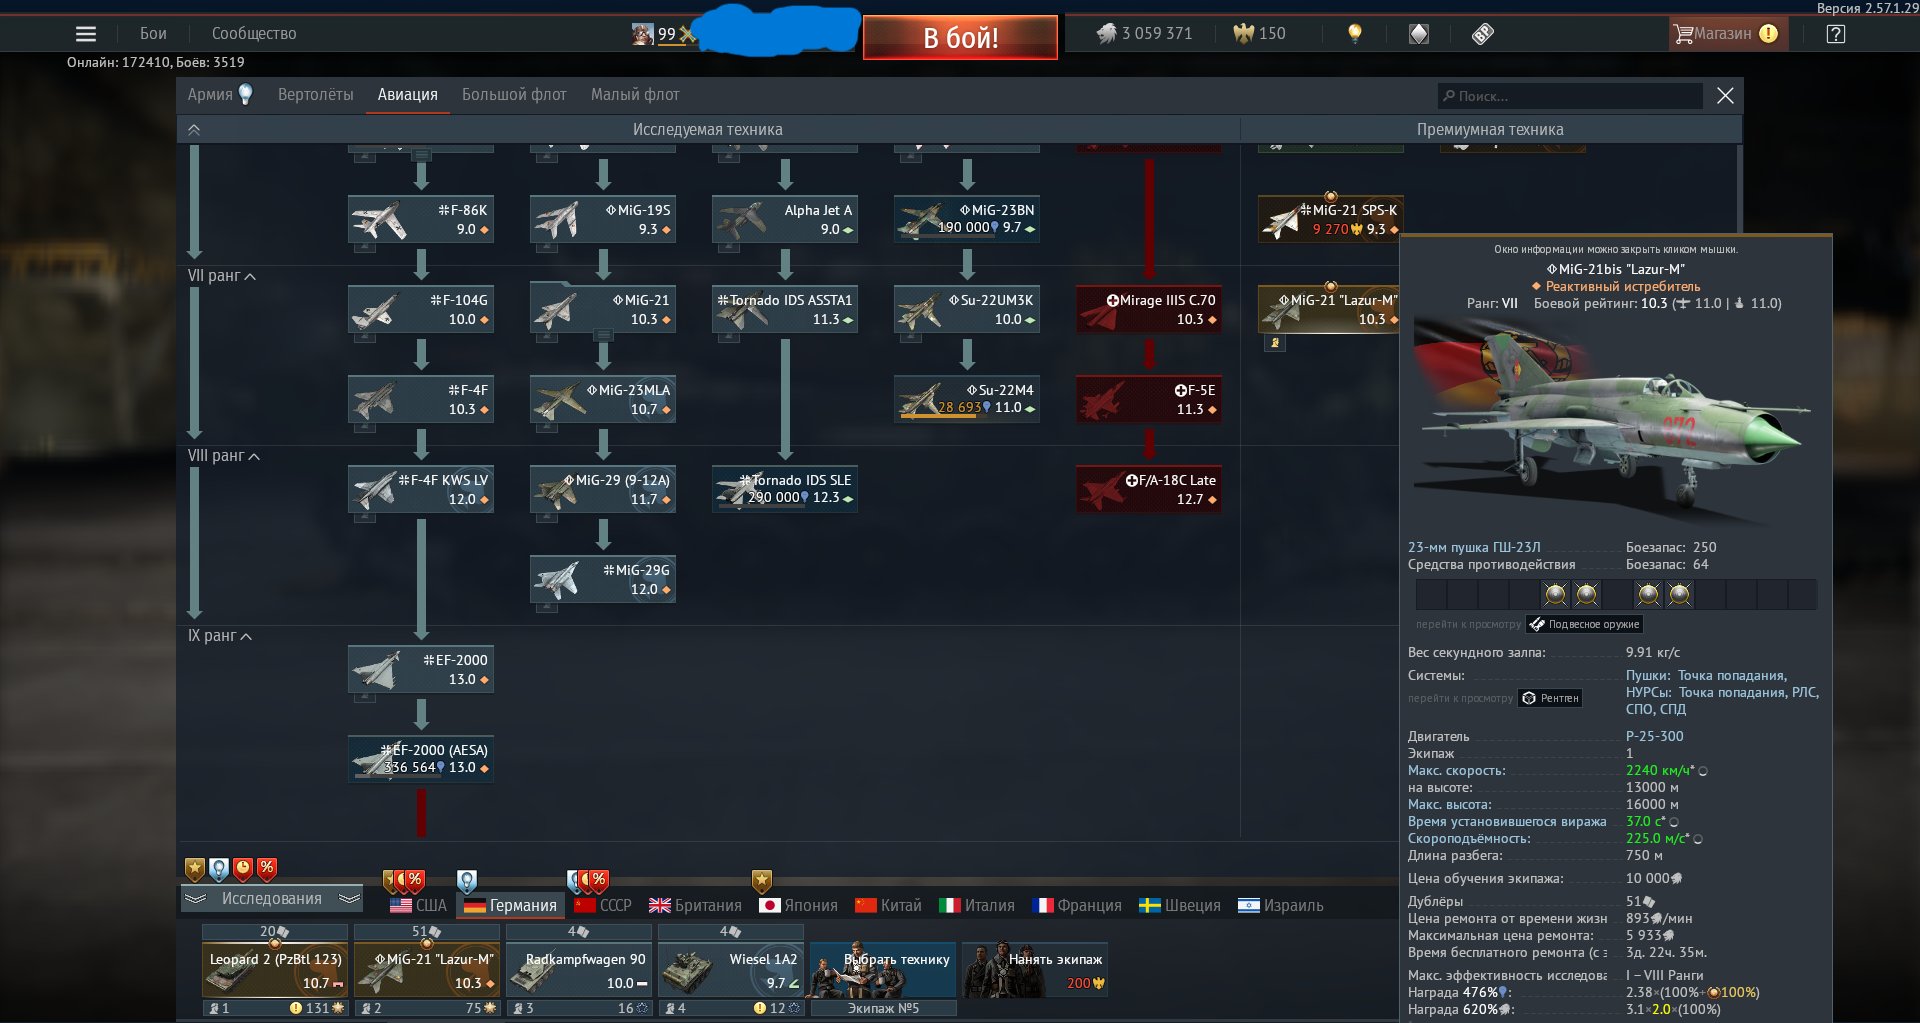1920x1023 pixels.
Task: Open the Battle Pass ticket icon
Action: [x=1483, y=34]
